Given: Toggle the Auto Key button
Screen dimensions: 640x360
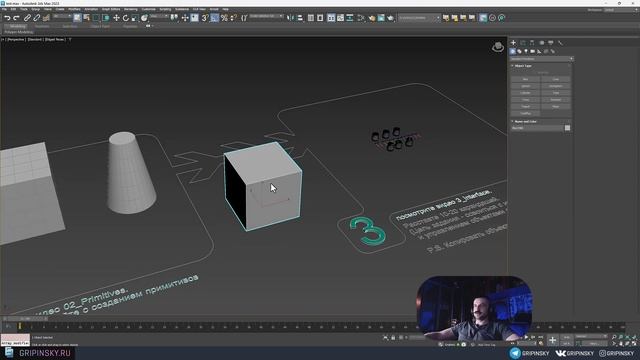Looking at the screenshot, I should pos(567,337).
